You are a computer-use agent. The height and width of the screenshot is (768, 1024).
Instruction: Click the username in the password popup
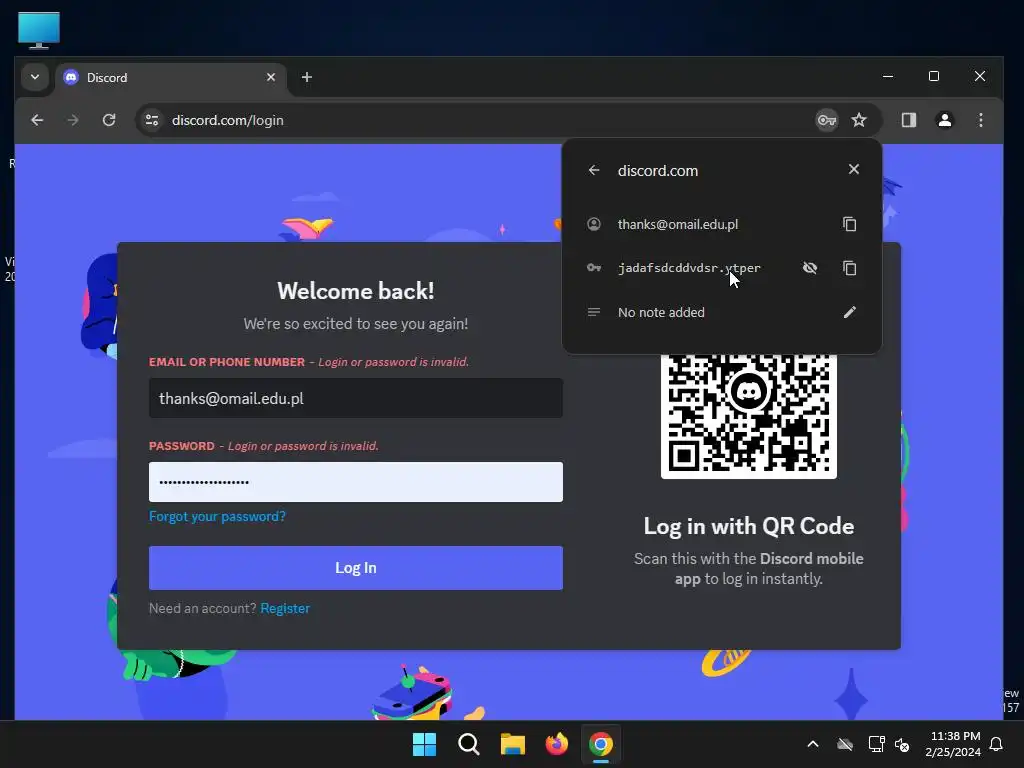[678, 224]
